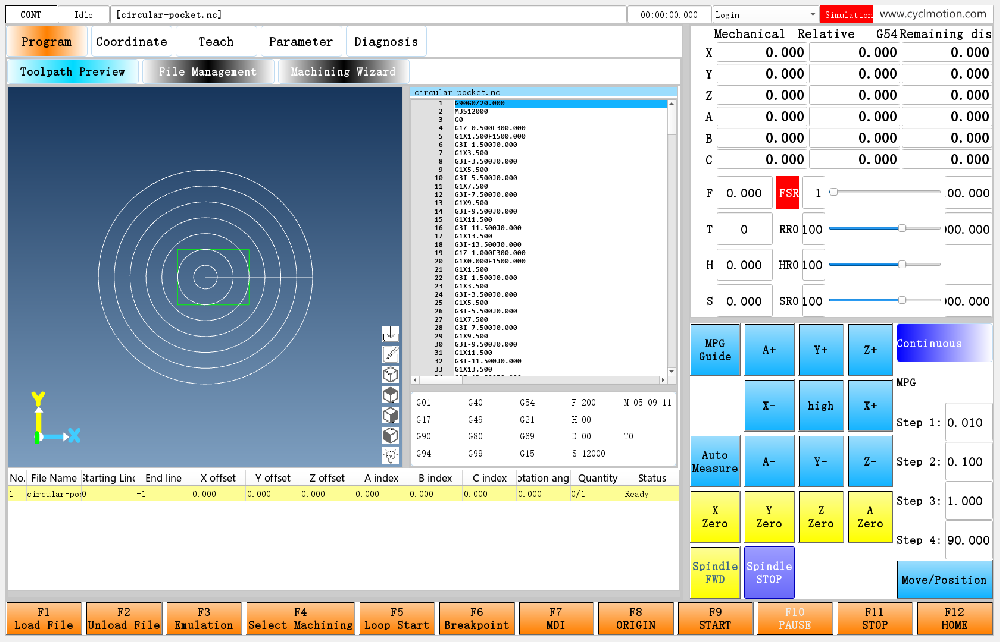
Task: Jog Z- axis button
Action: tap(870, 461)
